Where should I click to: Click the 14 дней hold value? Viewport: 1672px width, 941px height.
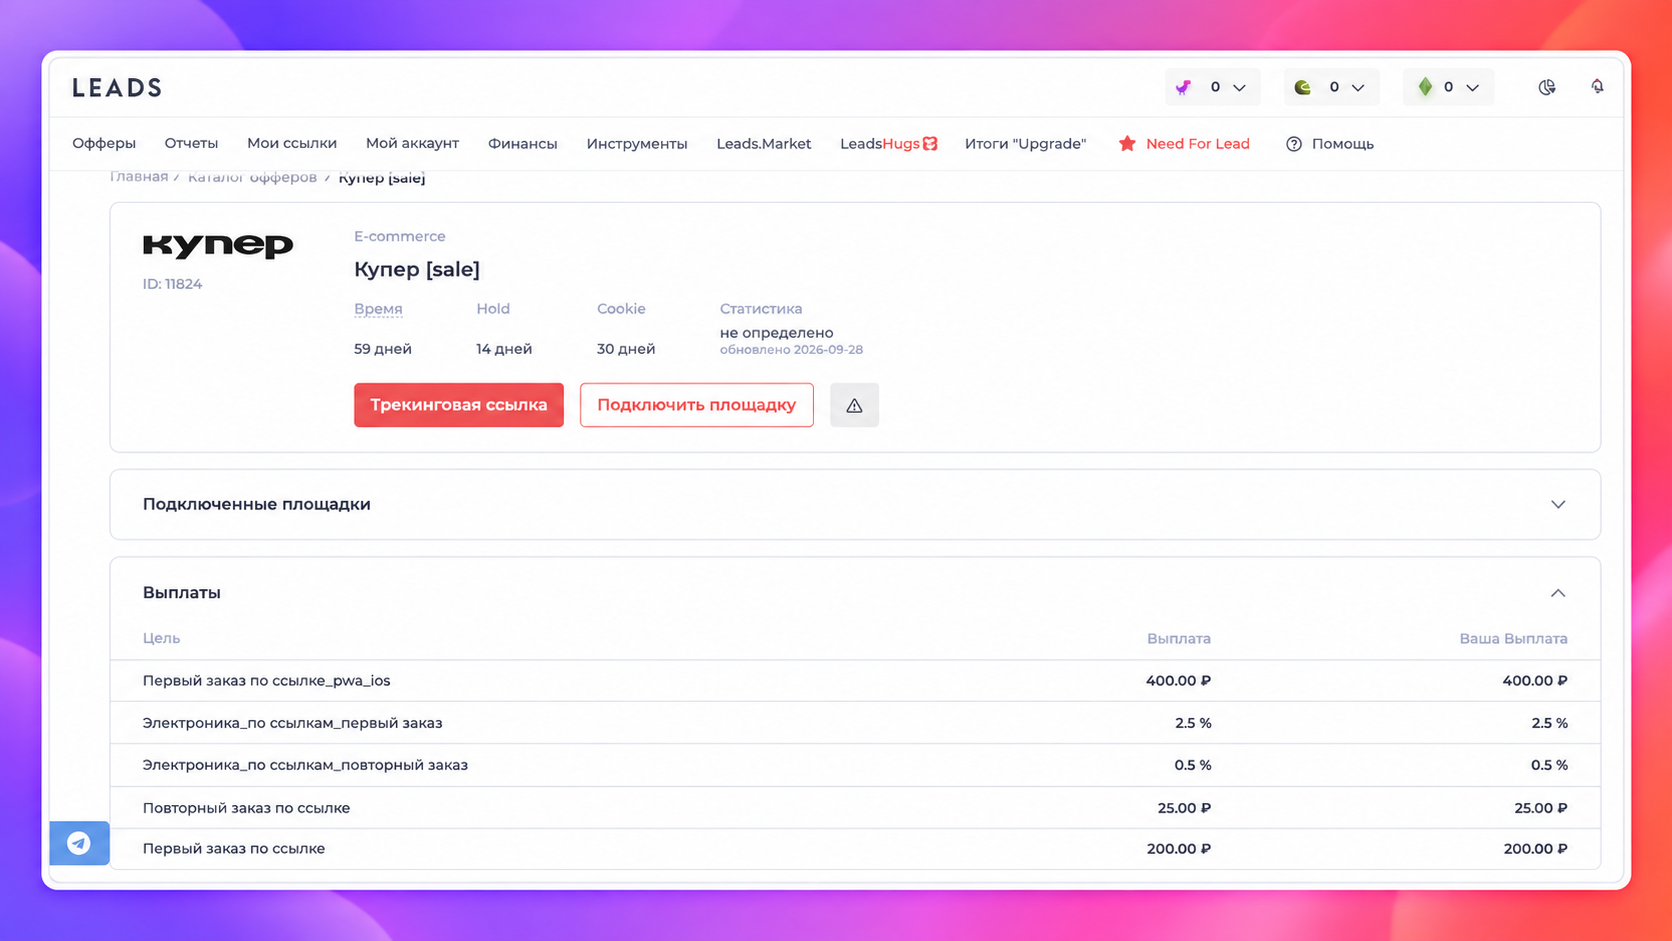[x=504, y=349]
